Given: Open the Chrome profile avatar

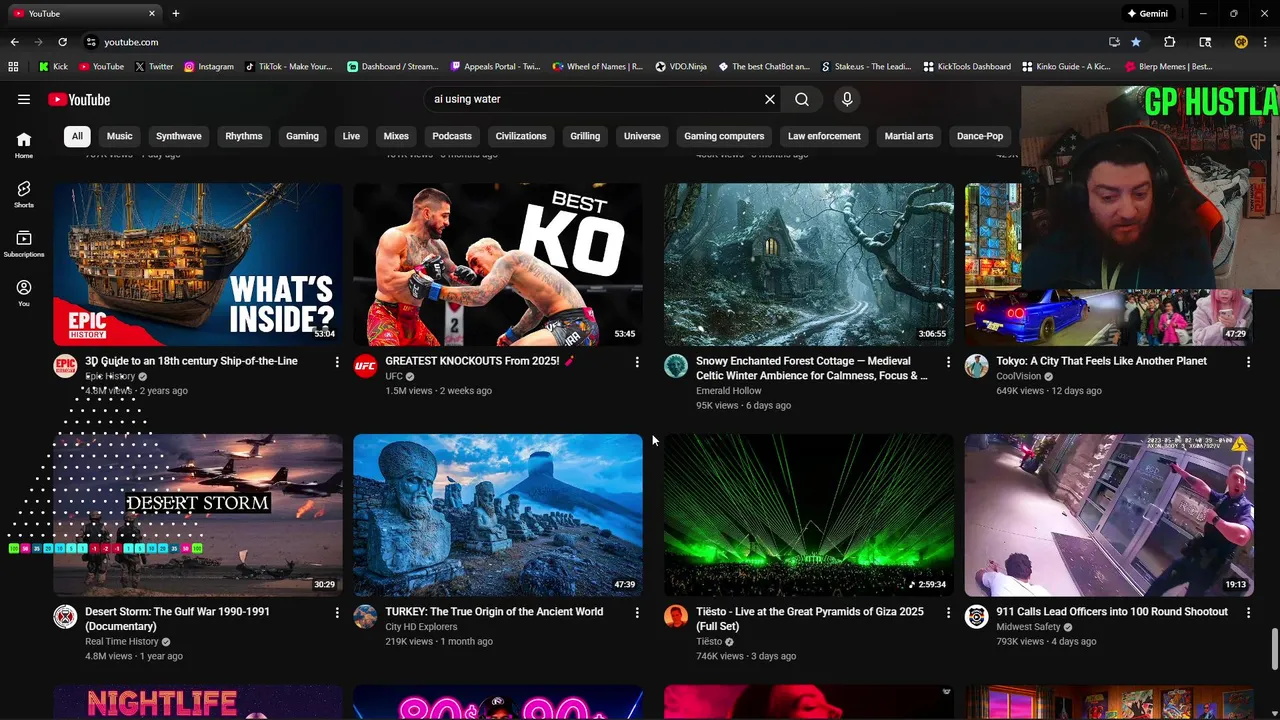Looking at the screenshot, I should click(x=1241, y=42).
